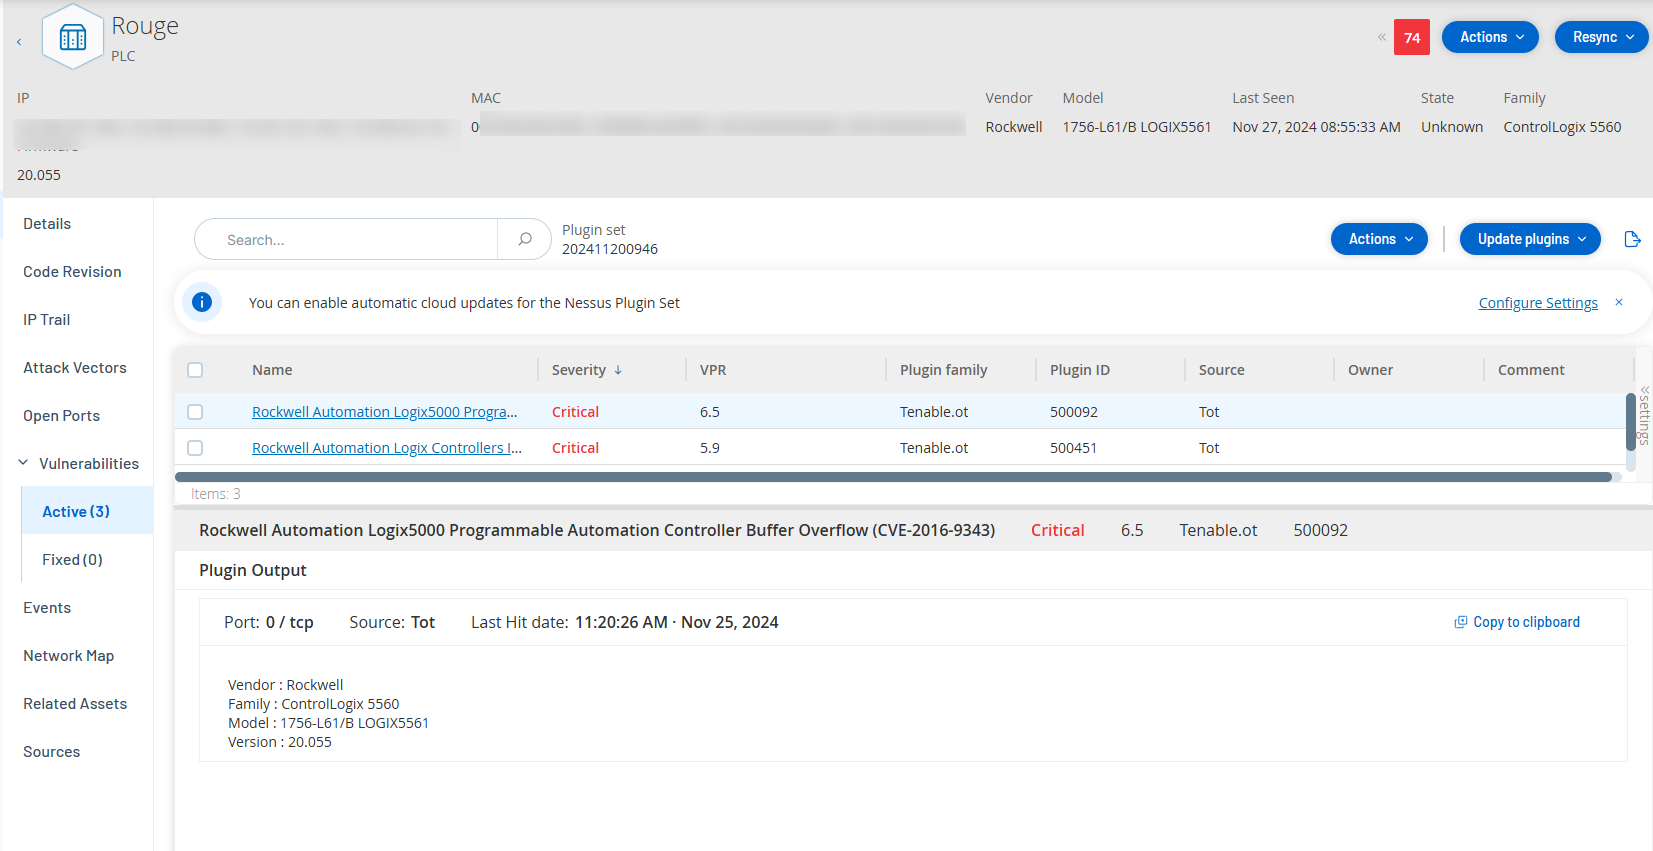Check the box for plugin 500451 row
This screenshot has width=1653, height=851.
click(195, 448)
